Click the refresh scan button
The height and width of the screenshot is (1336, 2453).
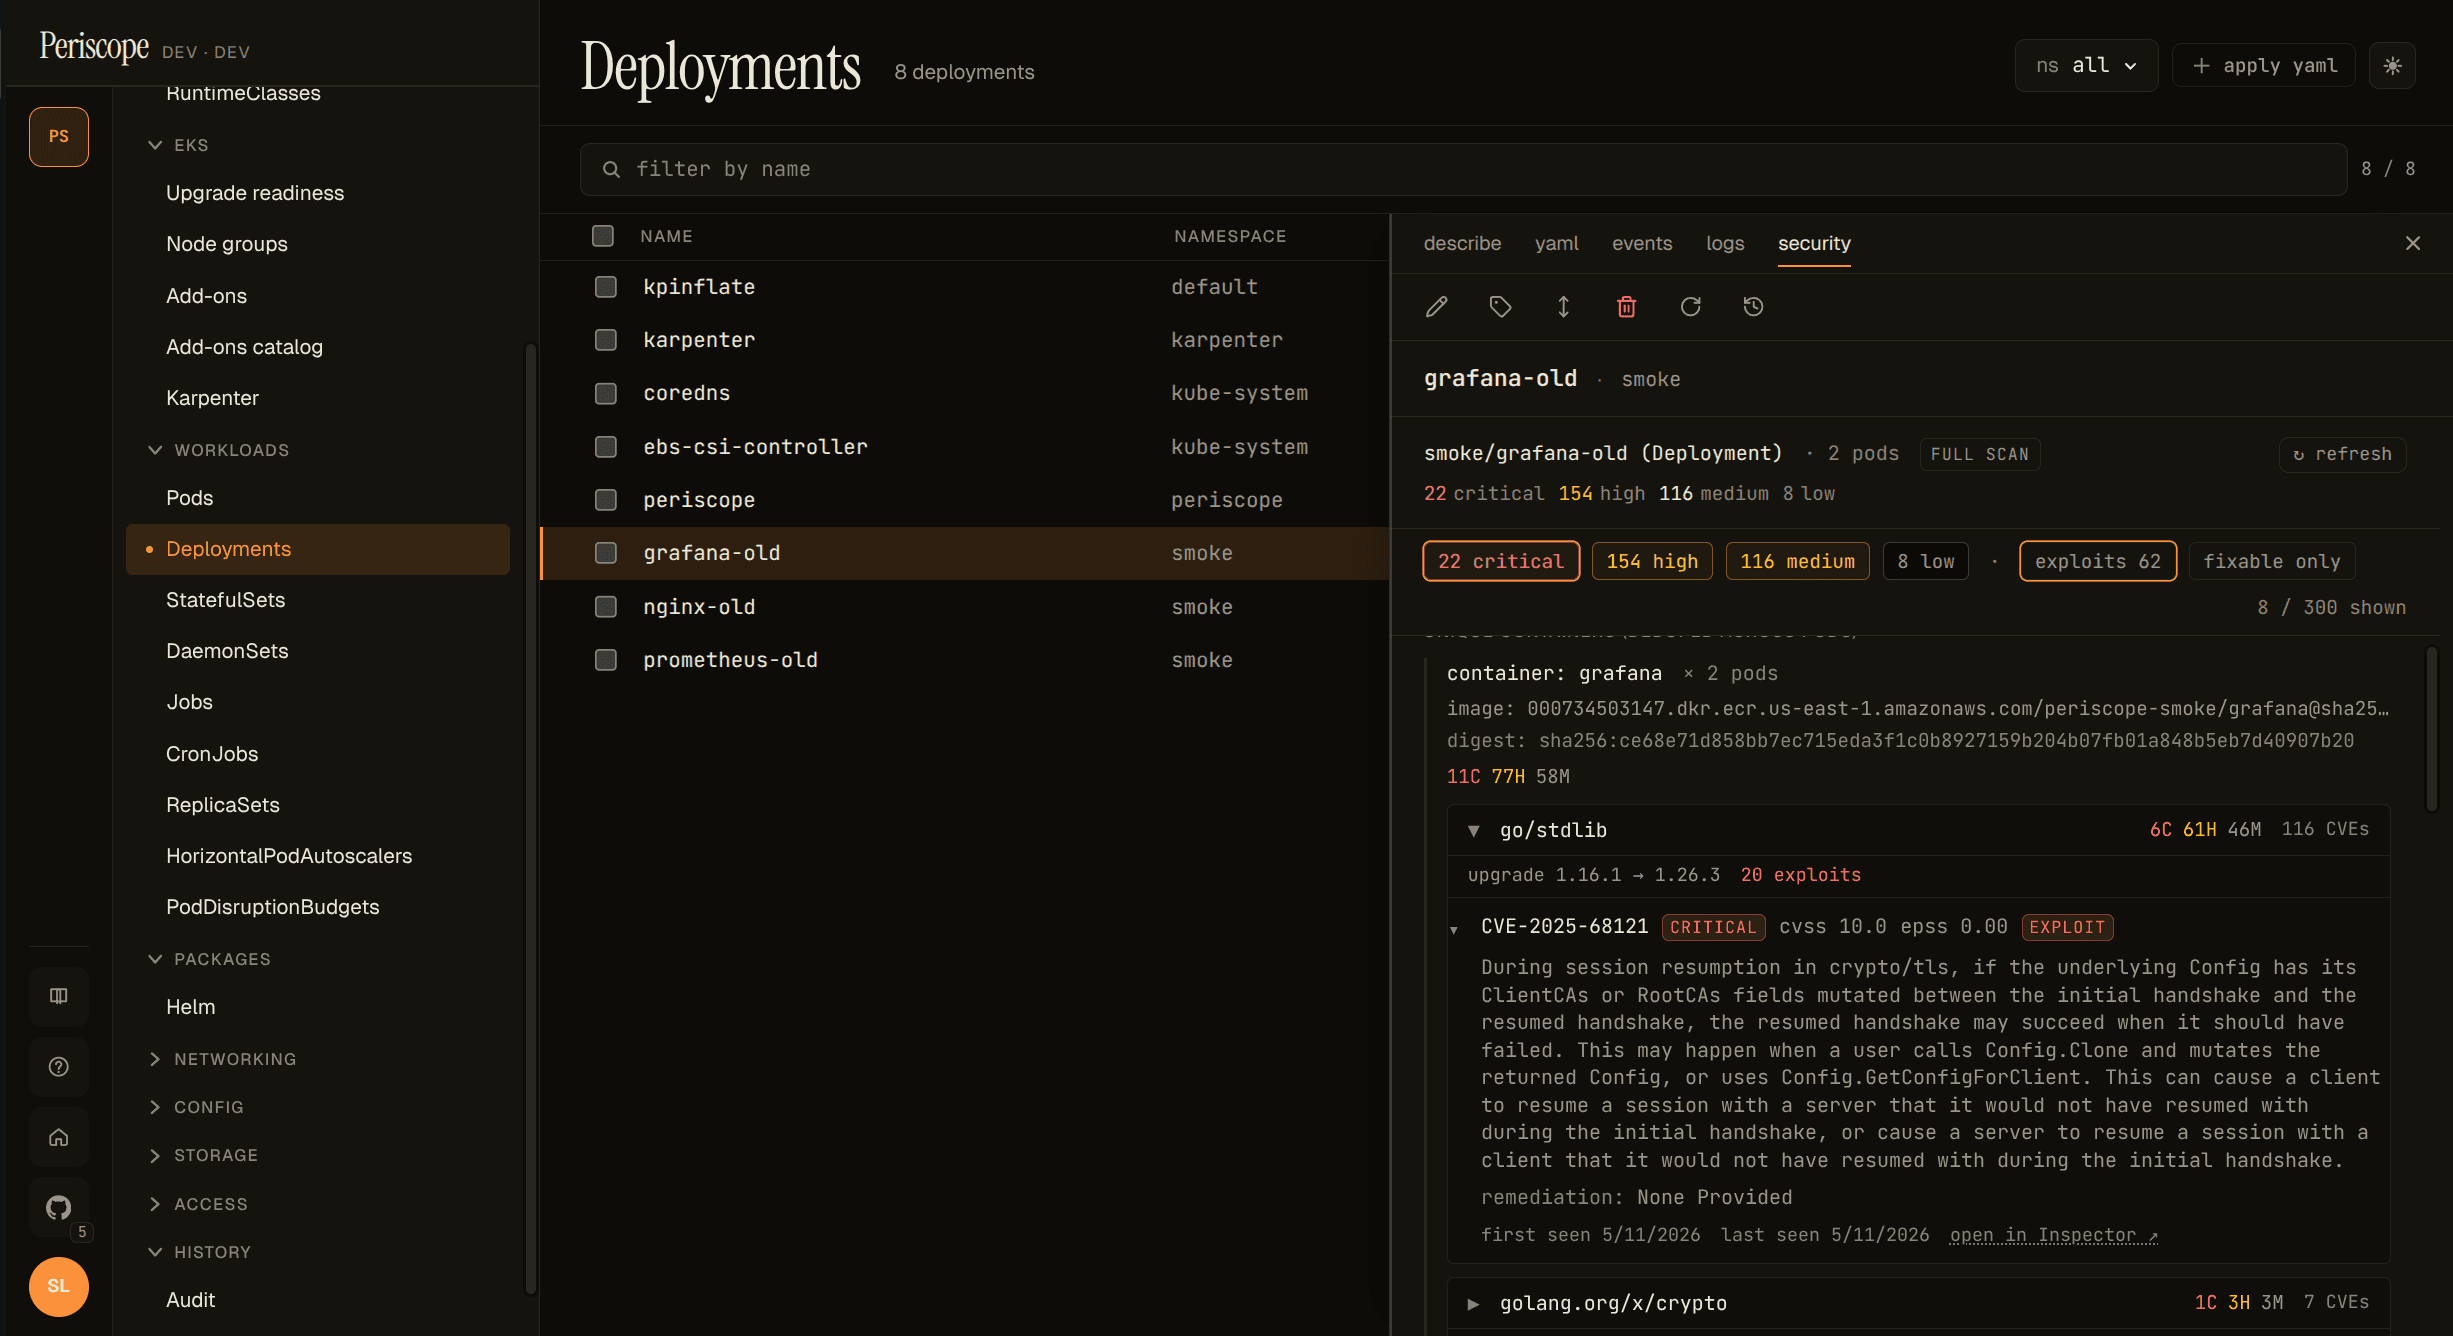click(2342, 454)
